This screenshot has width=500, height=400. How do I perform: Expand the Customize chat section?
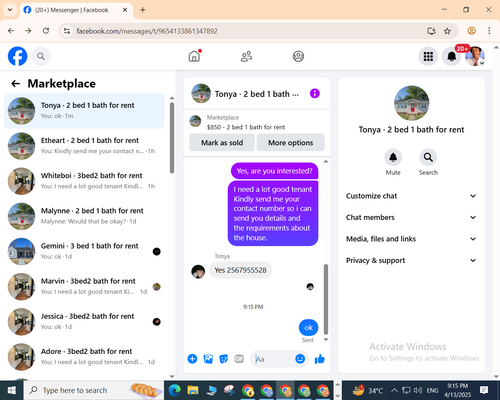(x=411, y=196)
